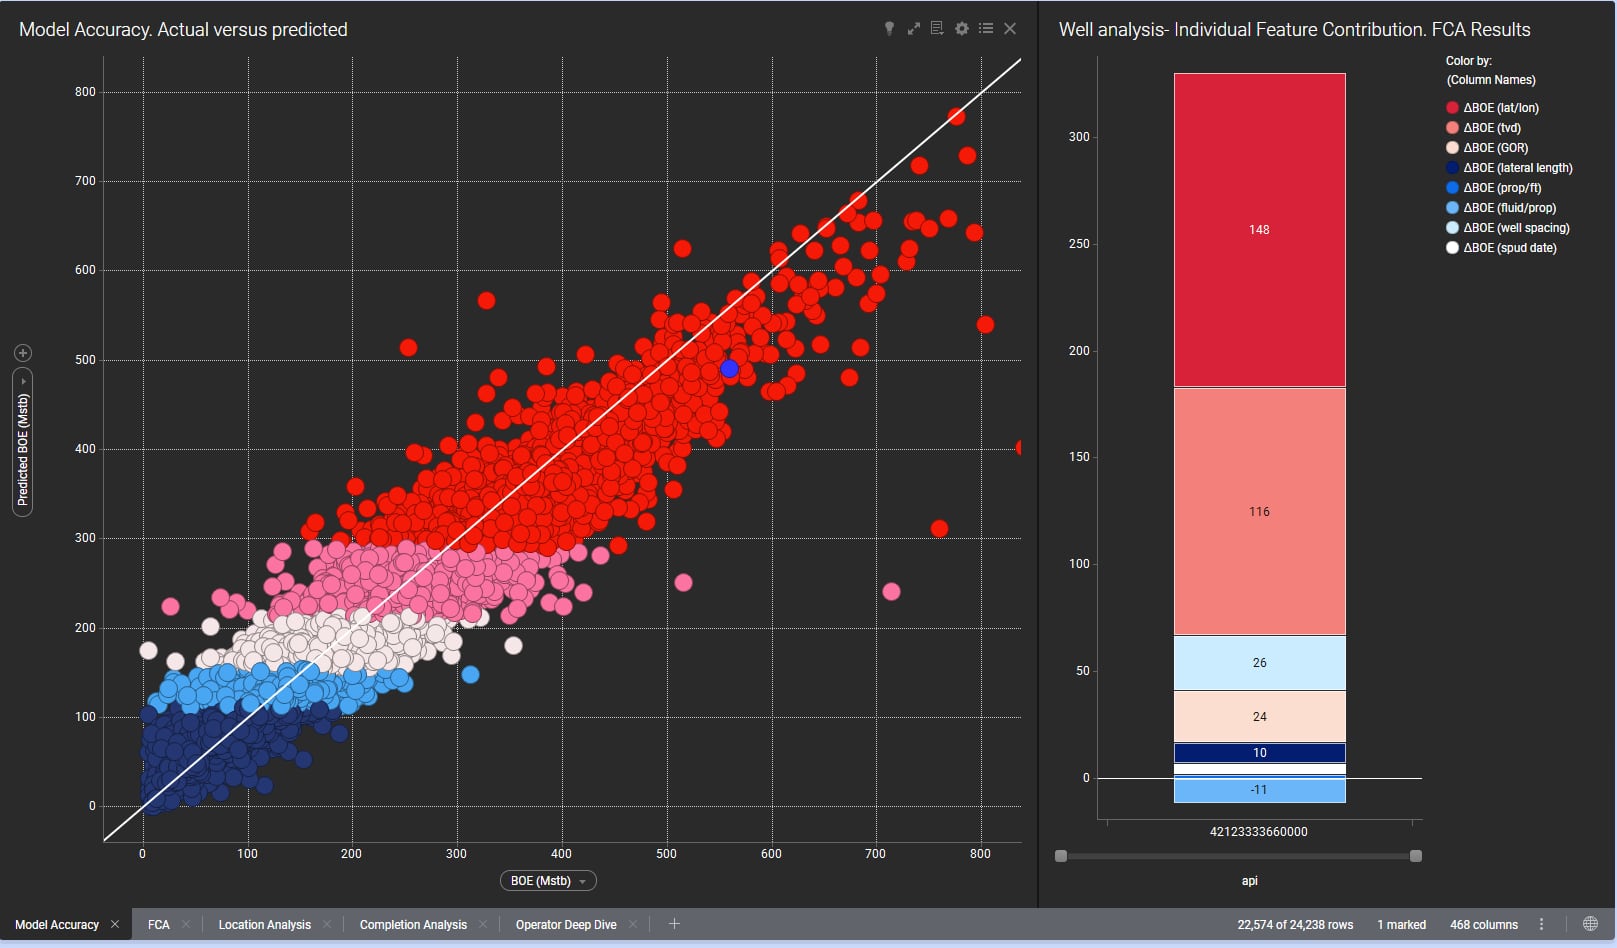Maximize the Model Accuracy visualization

click(913, 29)
